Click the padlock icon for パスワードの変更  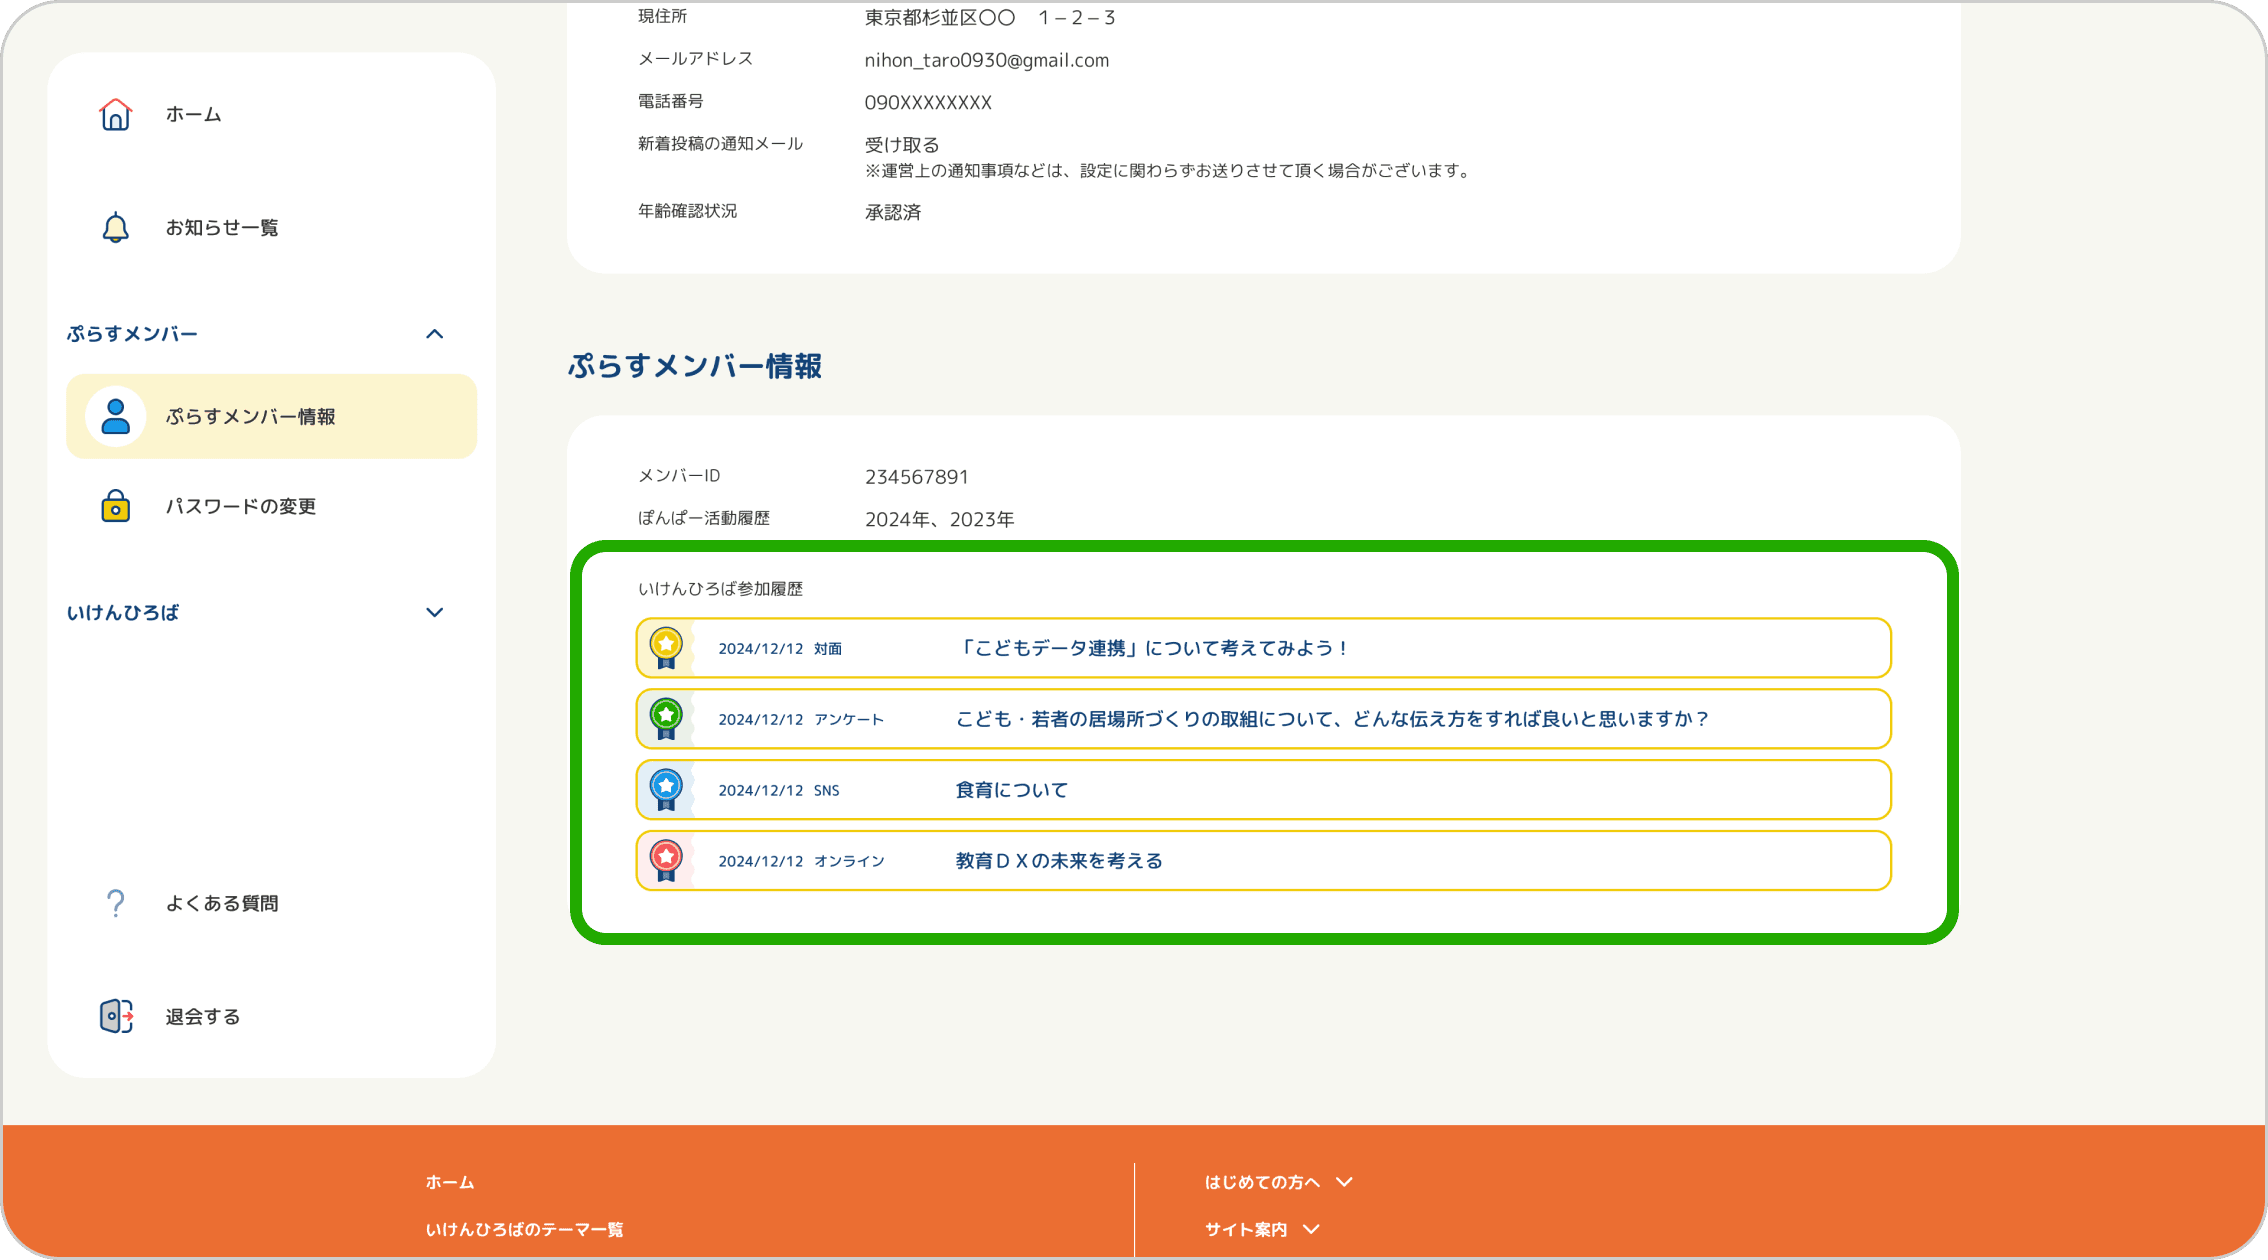pos(115,506)
